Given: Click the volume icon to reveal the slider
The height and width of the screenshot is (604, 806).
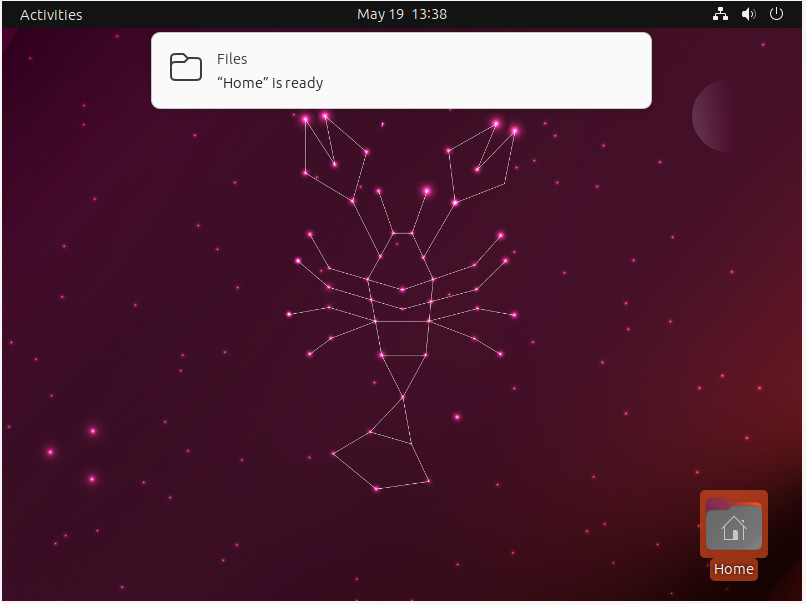Looking at the screenshot, I should tap(748, 14).
